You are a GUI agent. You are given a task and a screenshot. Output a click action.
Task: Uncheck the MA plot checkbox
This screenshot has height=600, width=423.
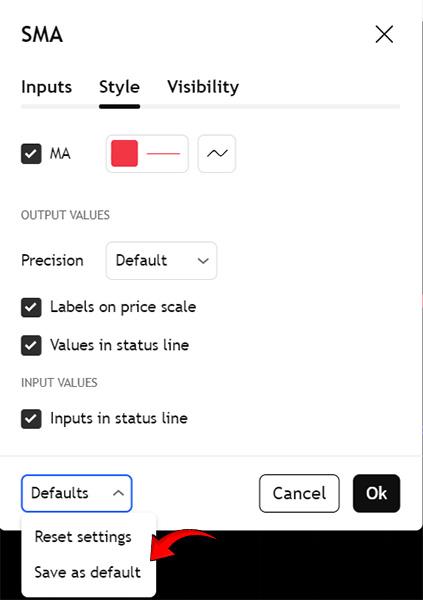31,154
